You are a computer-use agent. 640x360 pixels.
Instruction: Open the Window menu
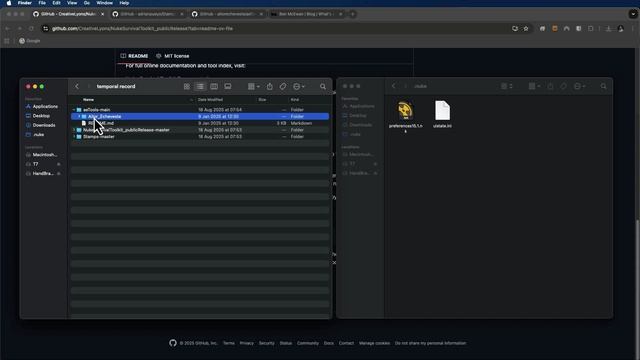(x=104, y=3)
